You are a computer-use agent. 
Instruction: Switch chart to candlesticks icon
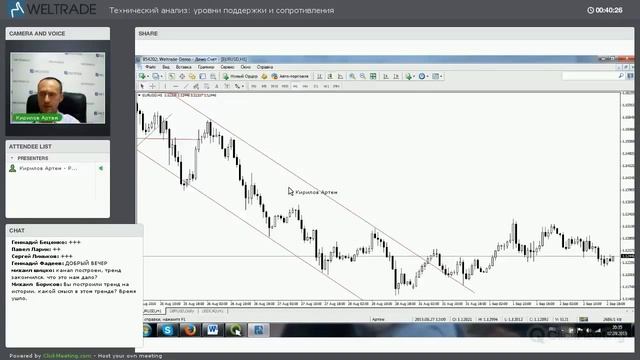[330, 76]
